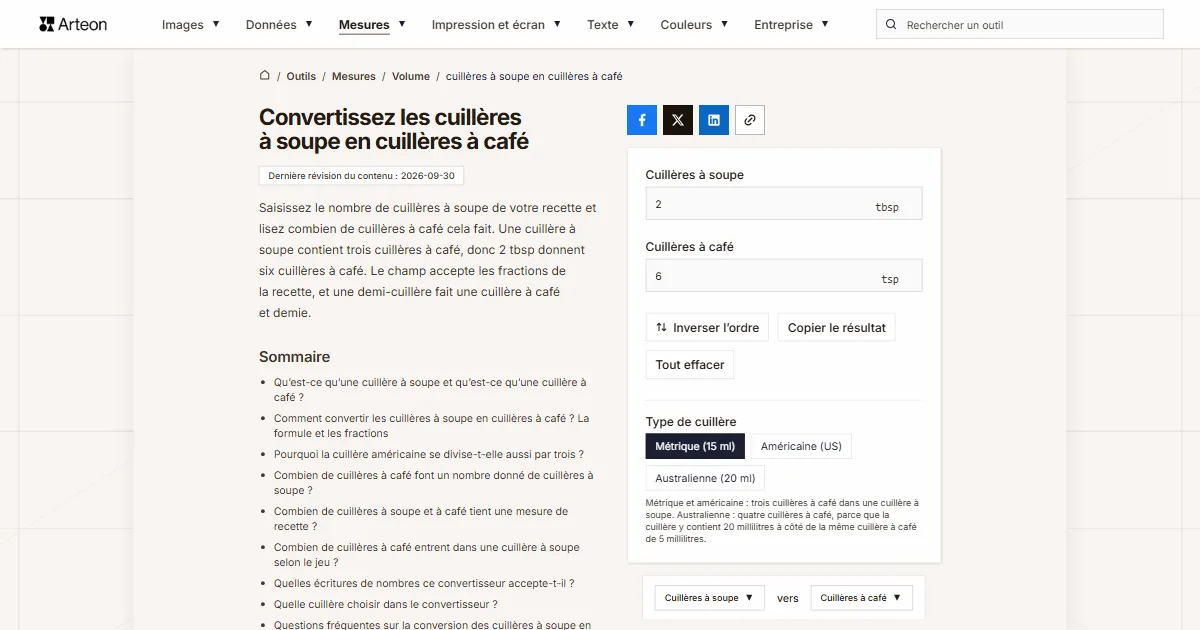Click Copier le résultat button
The width and height of the screenshot is (1200, 630).
point(837,327)
